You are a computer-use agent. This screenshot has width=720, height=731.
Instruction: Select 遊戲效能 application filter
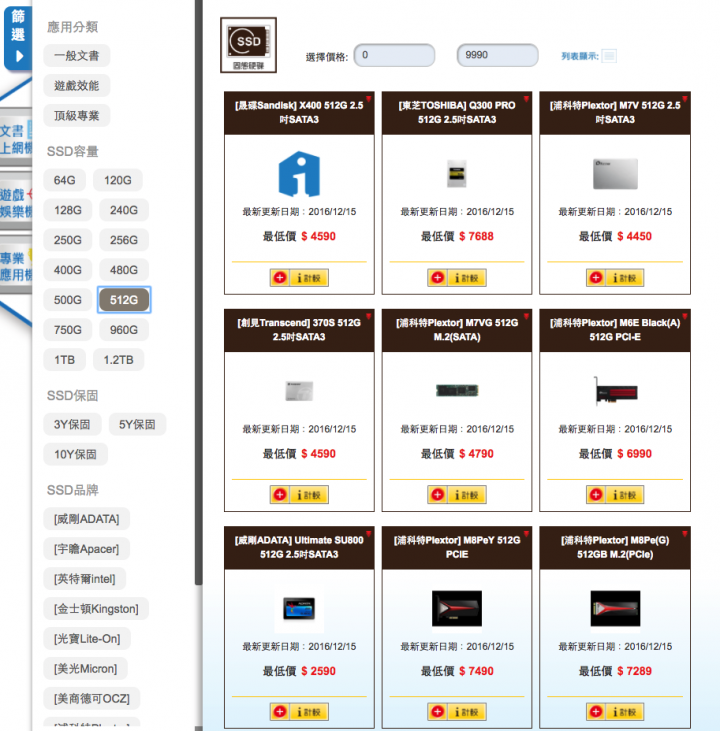coord(76,86)
